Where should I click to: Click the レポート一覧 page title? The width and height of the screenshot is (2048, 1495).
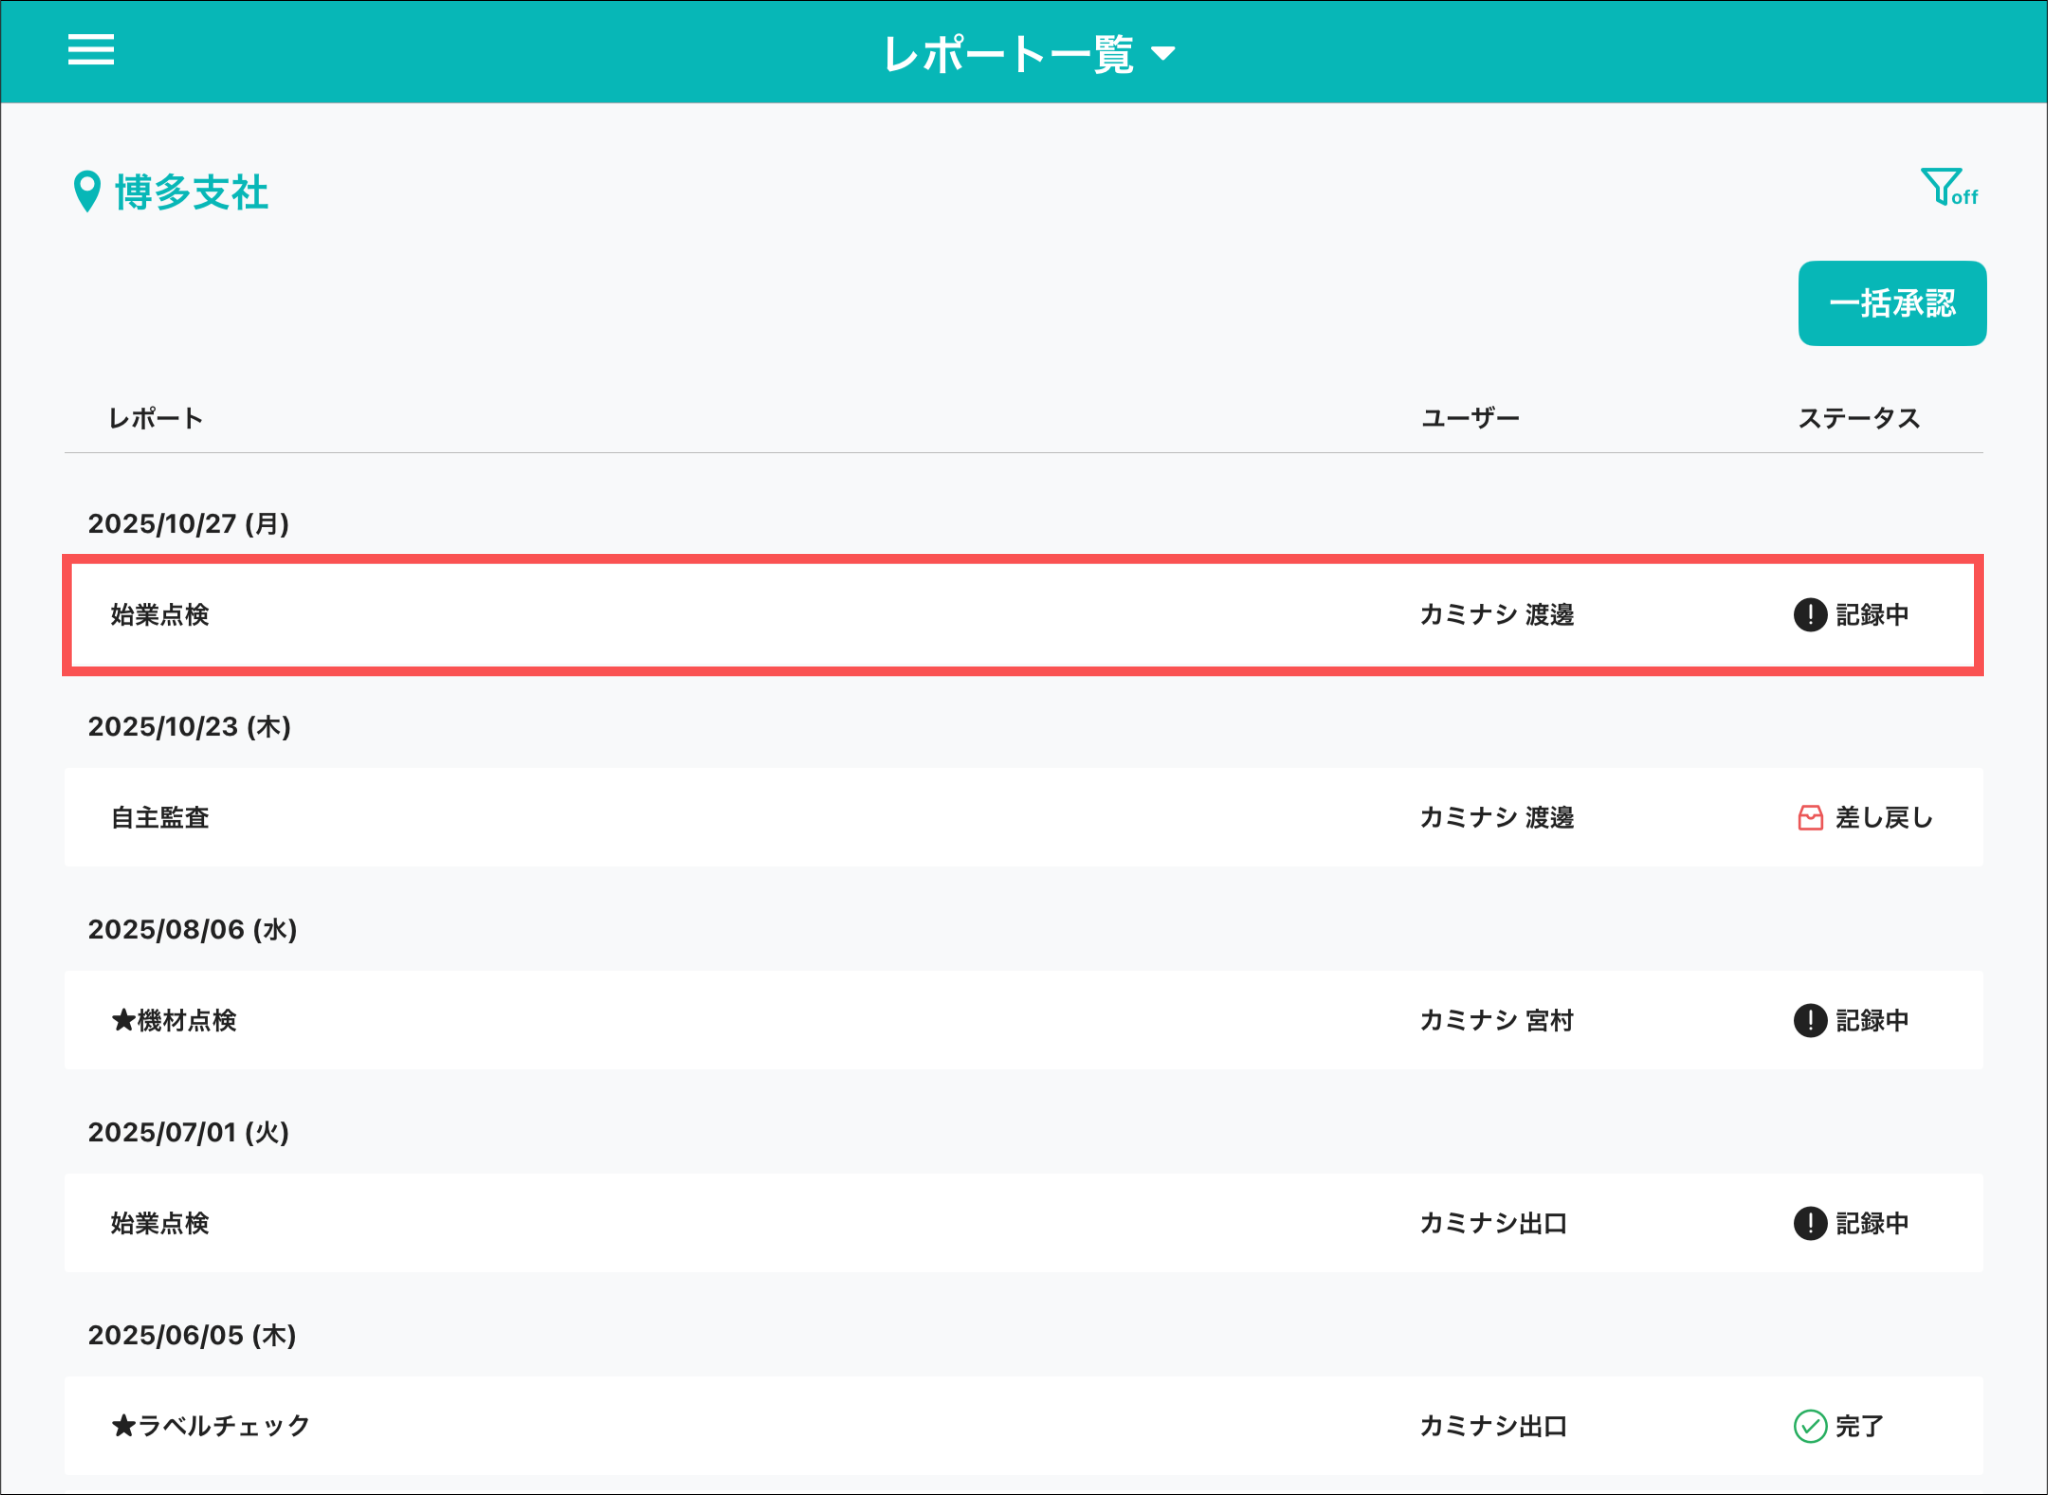click(1007, 54)
